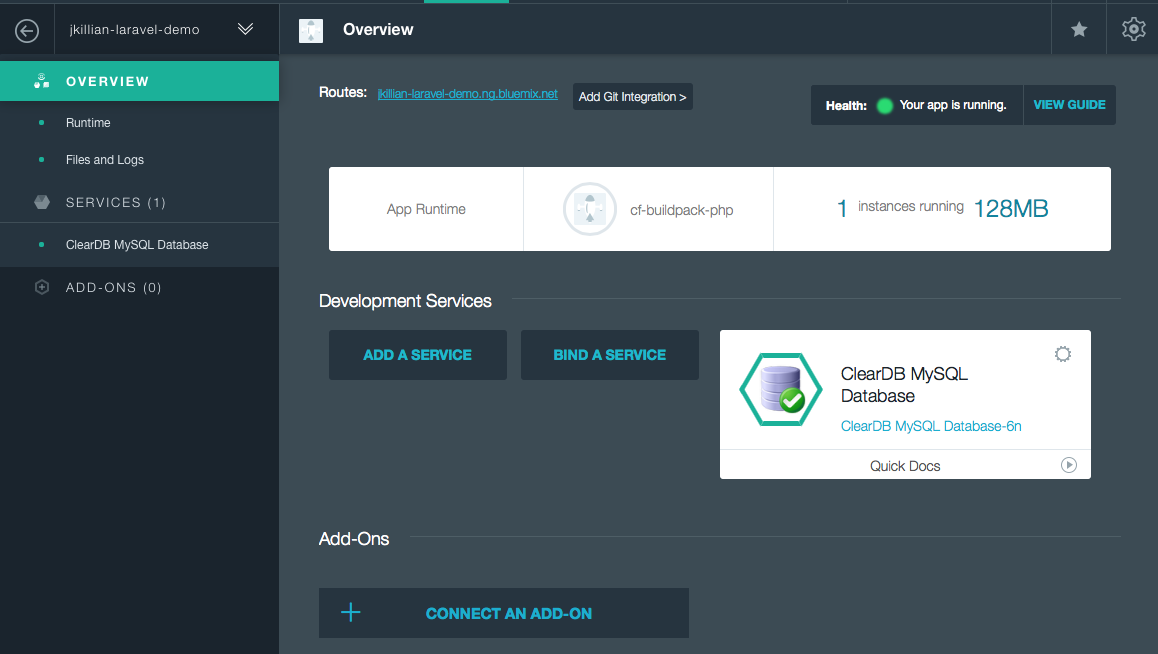This screenshot has width=1158, height=654.
Task: Click the Add a Service button
Action: (417, 355)
